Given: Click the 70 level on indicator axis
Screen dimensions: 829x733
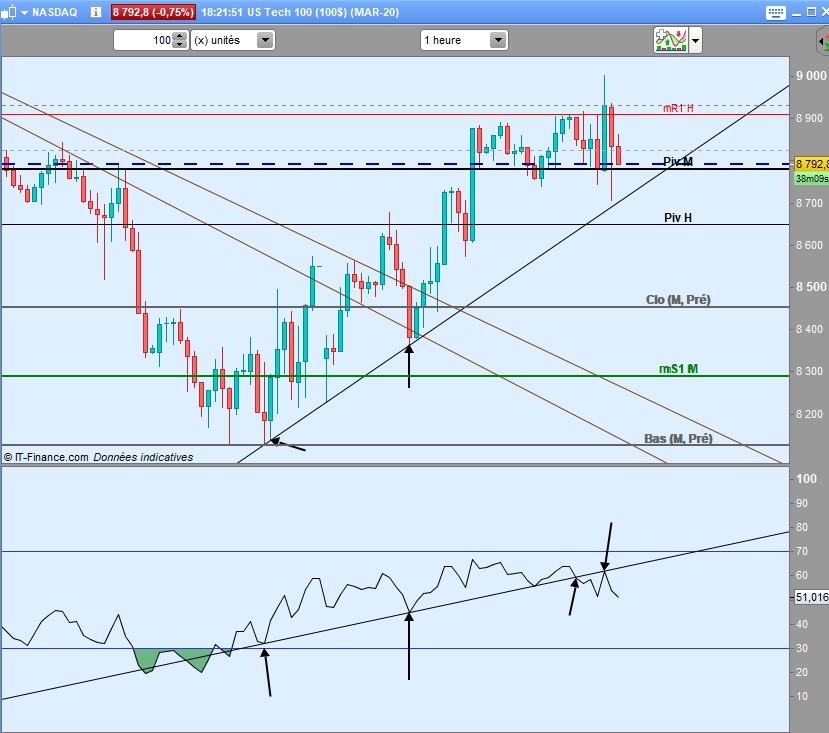Looking at the screenshot, I should pyautogui.click(x=802, y=551).
